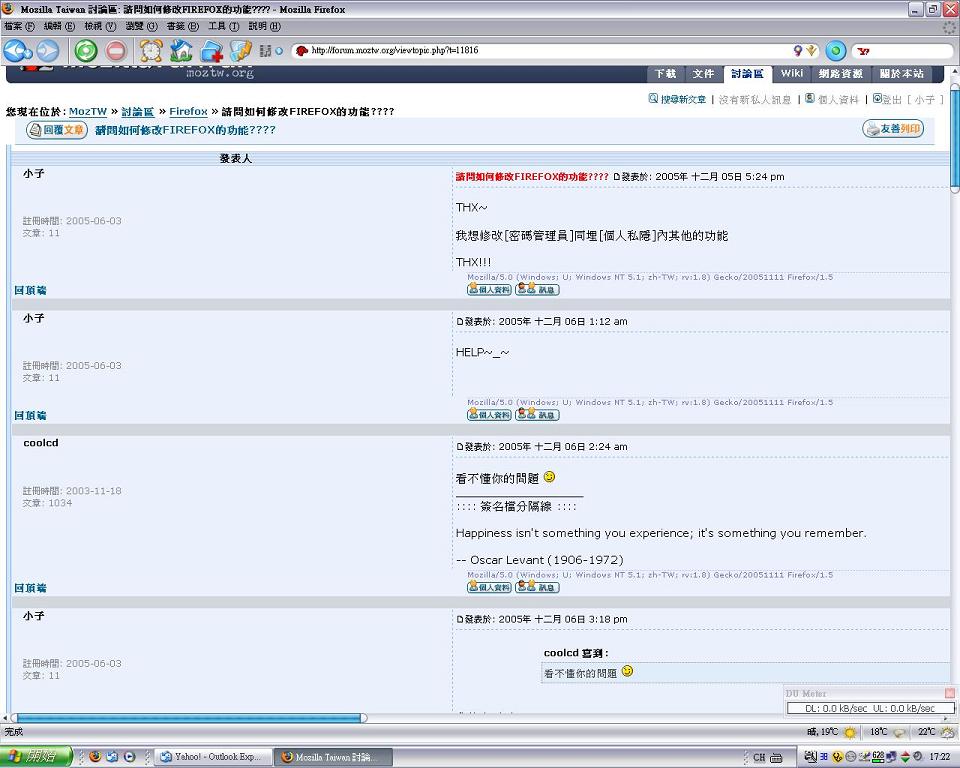The height and width of the screenshot is (768, 960).
Task: Click the 回覆文章 reply button
Action: point(57,130)
